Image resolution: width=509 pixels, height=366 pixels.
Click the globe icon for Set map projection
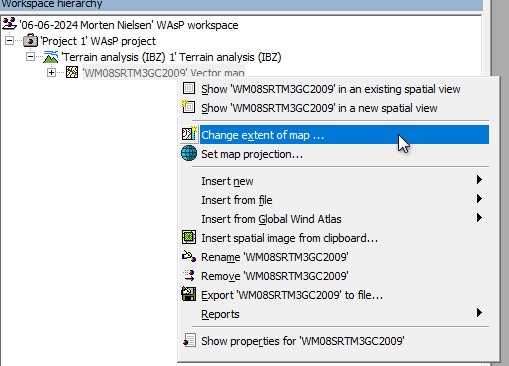[189, 153]
